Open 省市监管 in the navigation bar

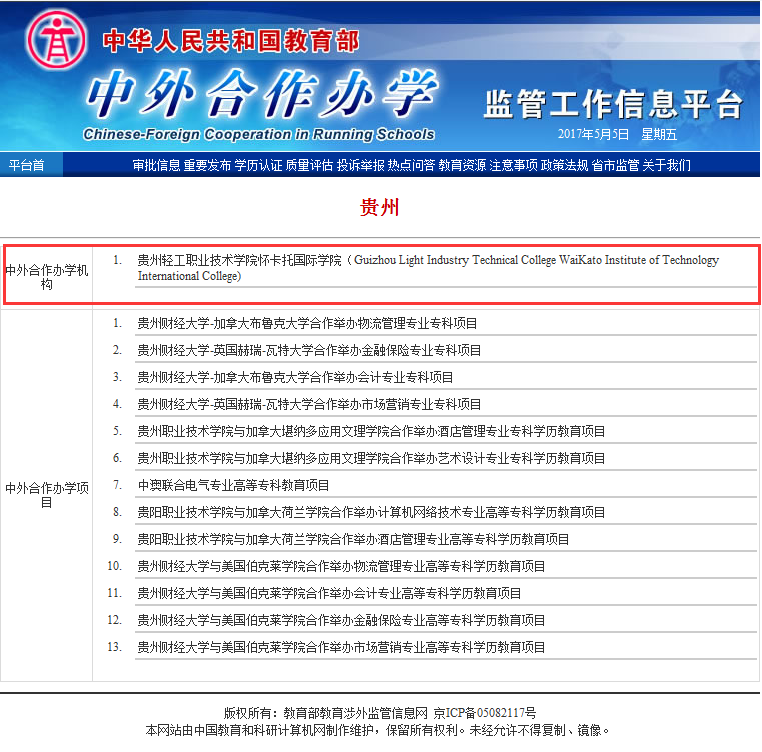[x=615, y=166]
